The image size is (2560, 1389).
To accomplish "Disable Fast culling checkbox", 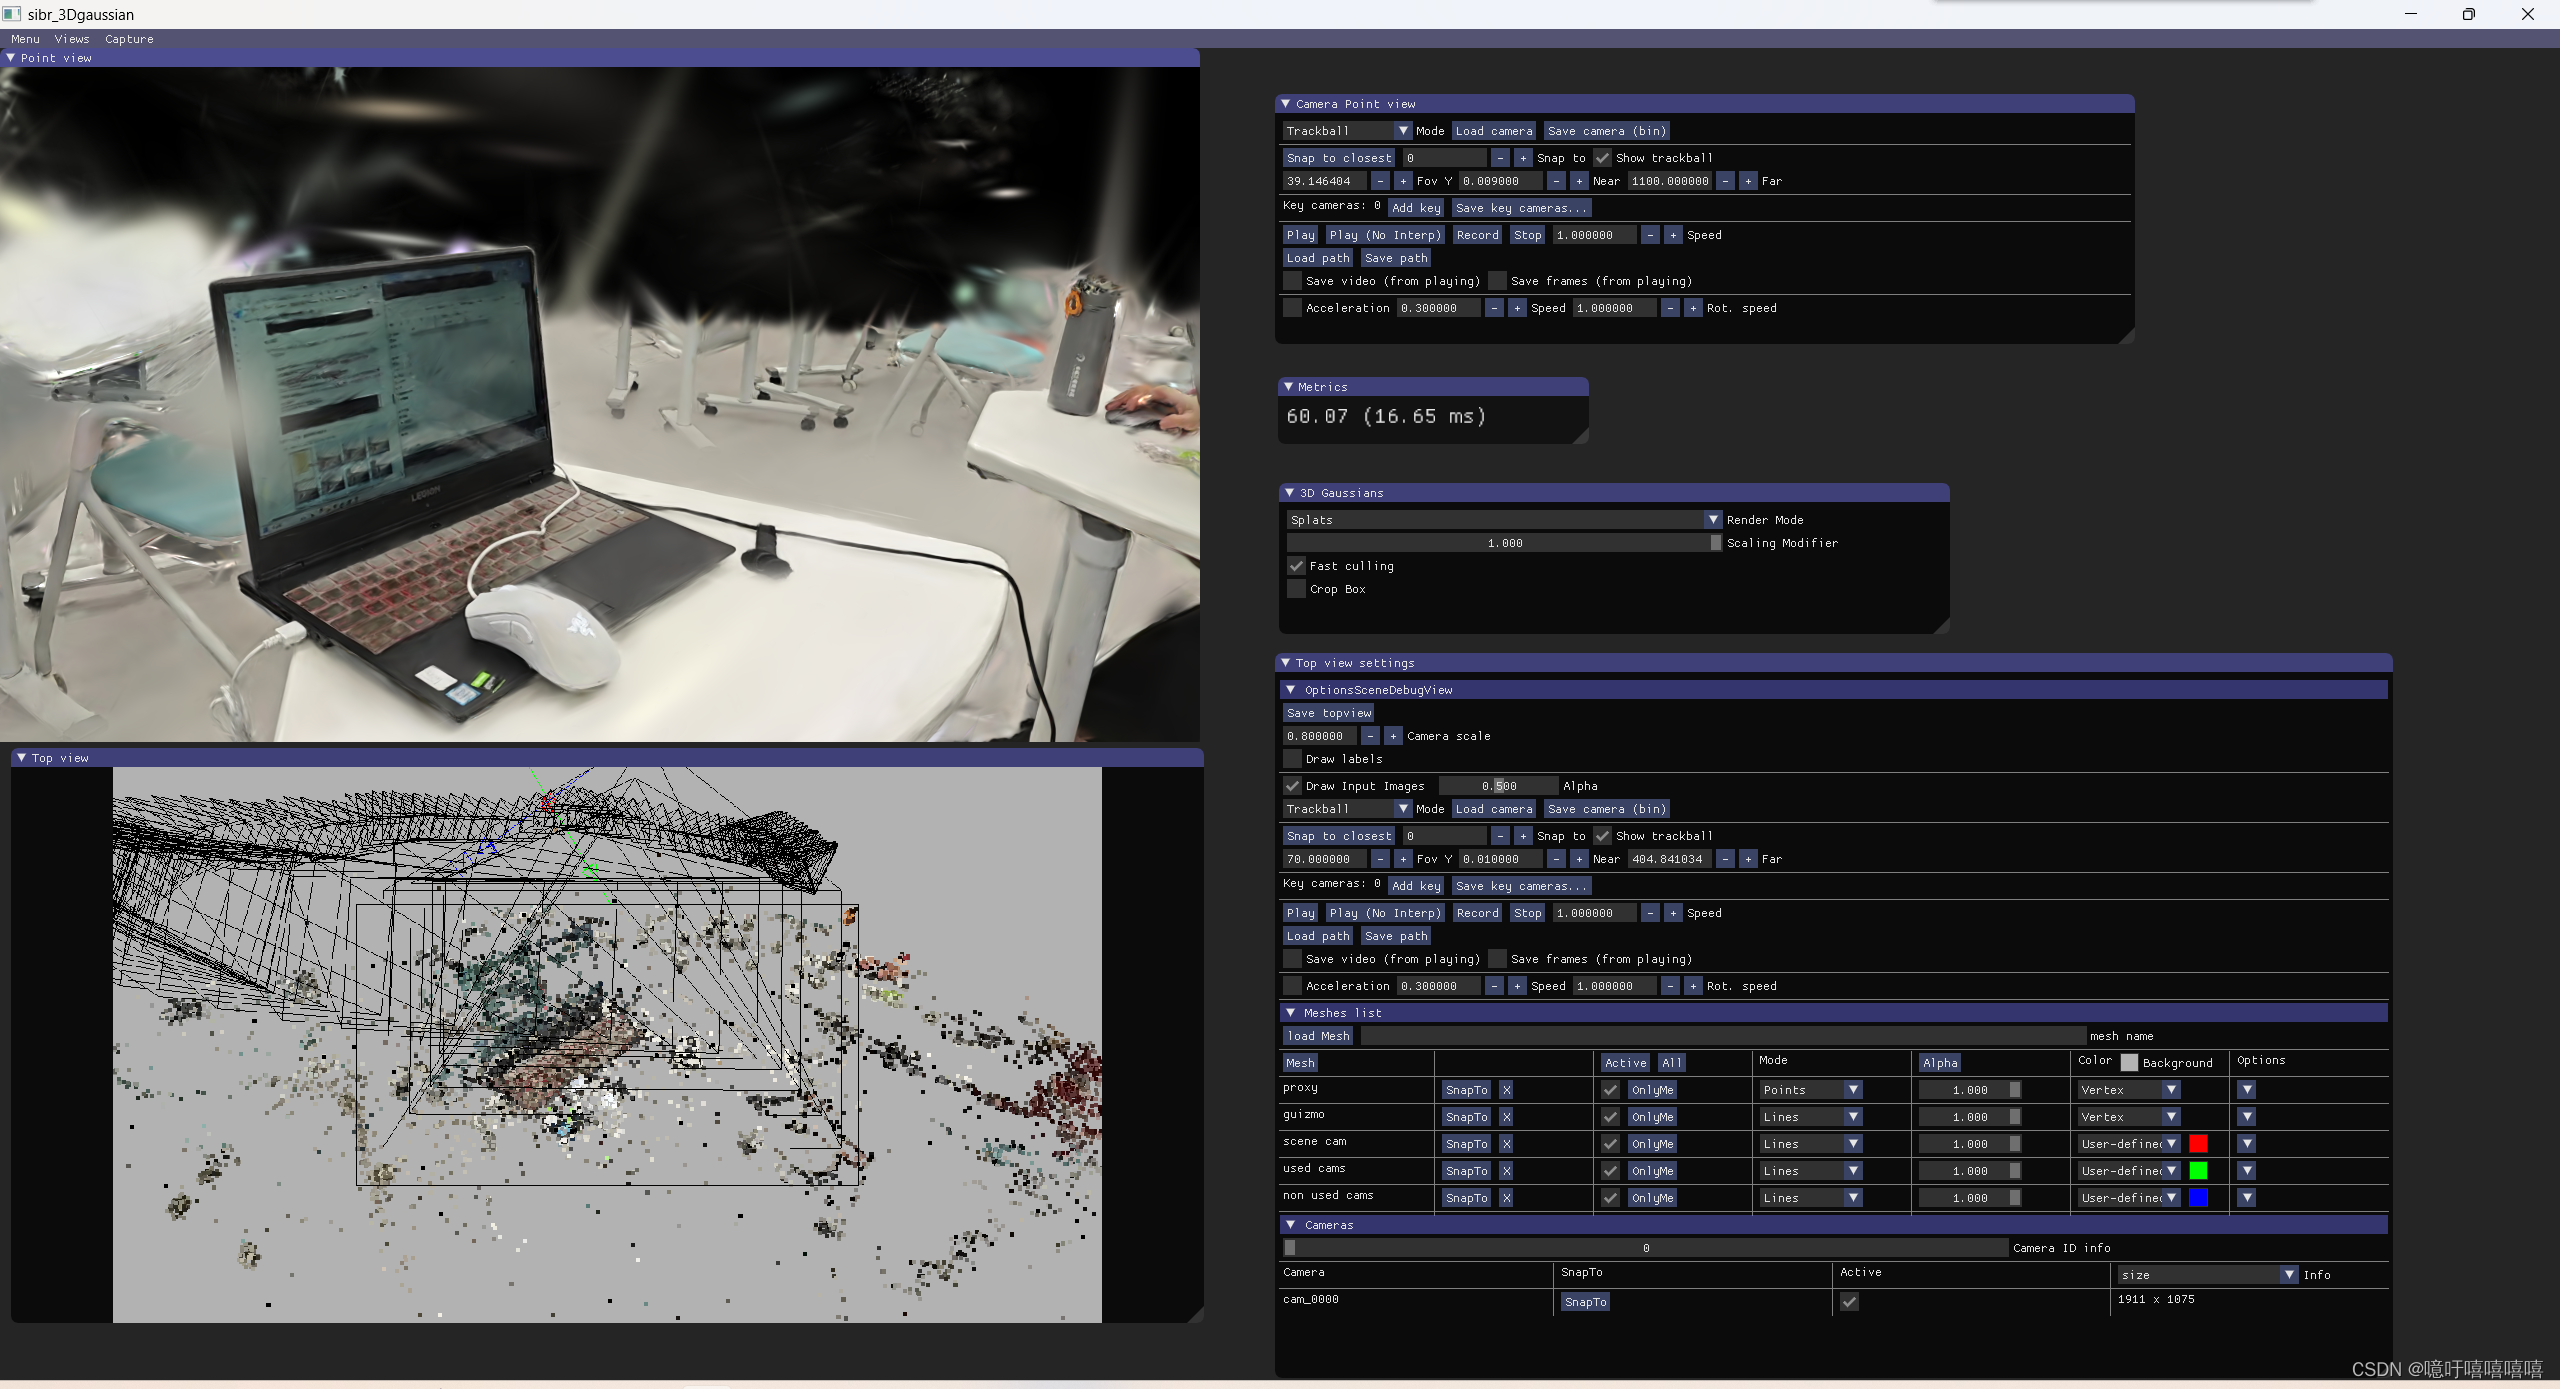I will (x=1297, y=566).
